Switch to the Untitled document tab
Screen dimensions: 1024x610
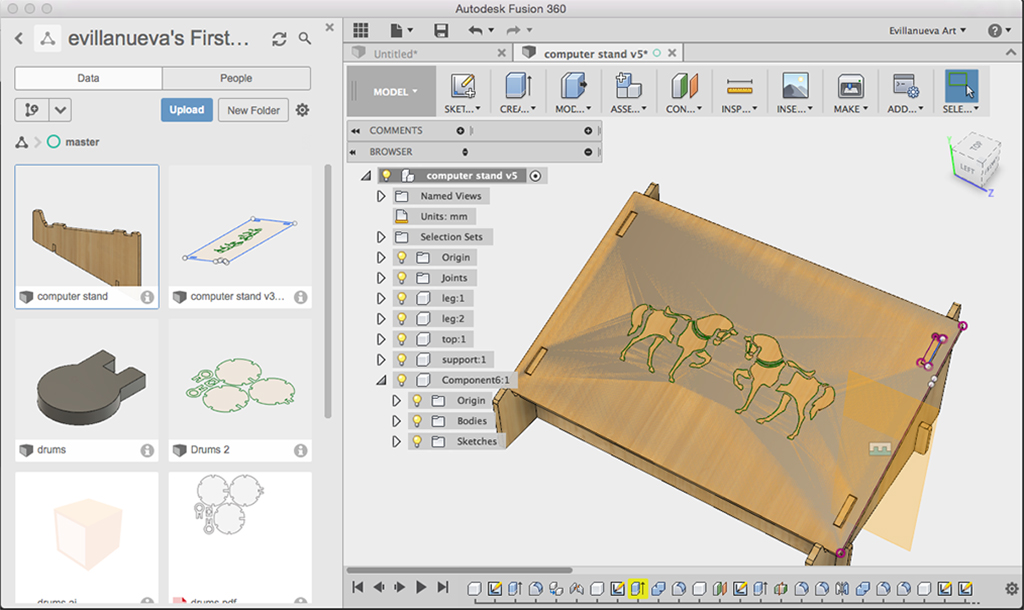click(x=428, y=54)
